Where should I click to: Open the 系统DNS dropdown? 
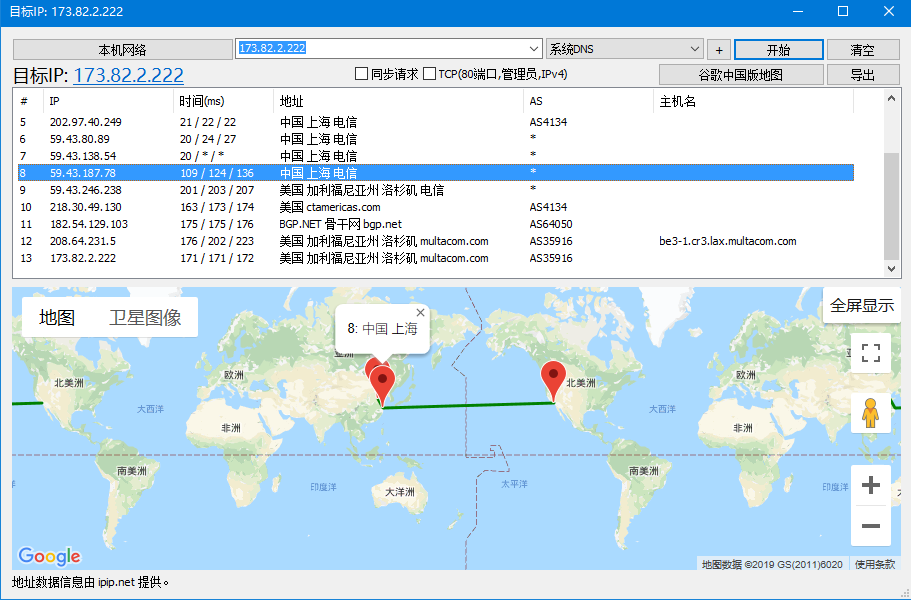click(695, 49)
